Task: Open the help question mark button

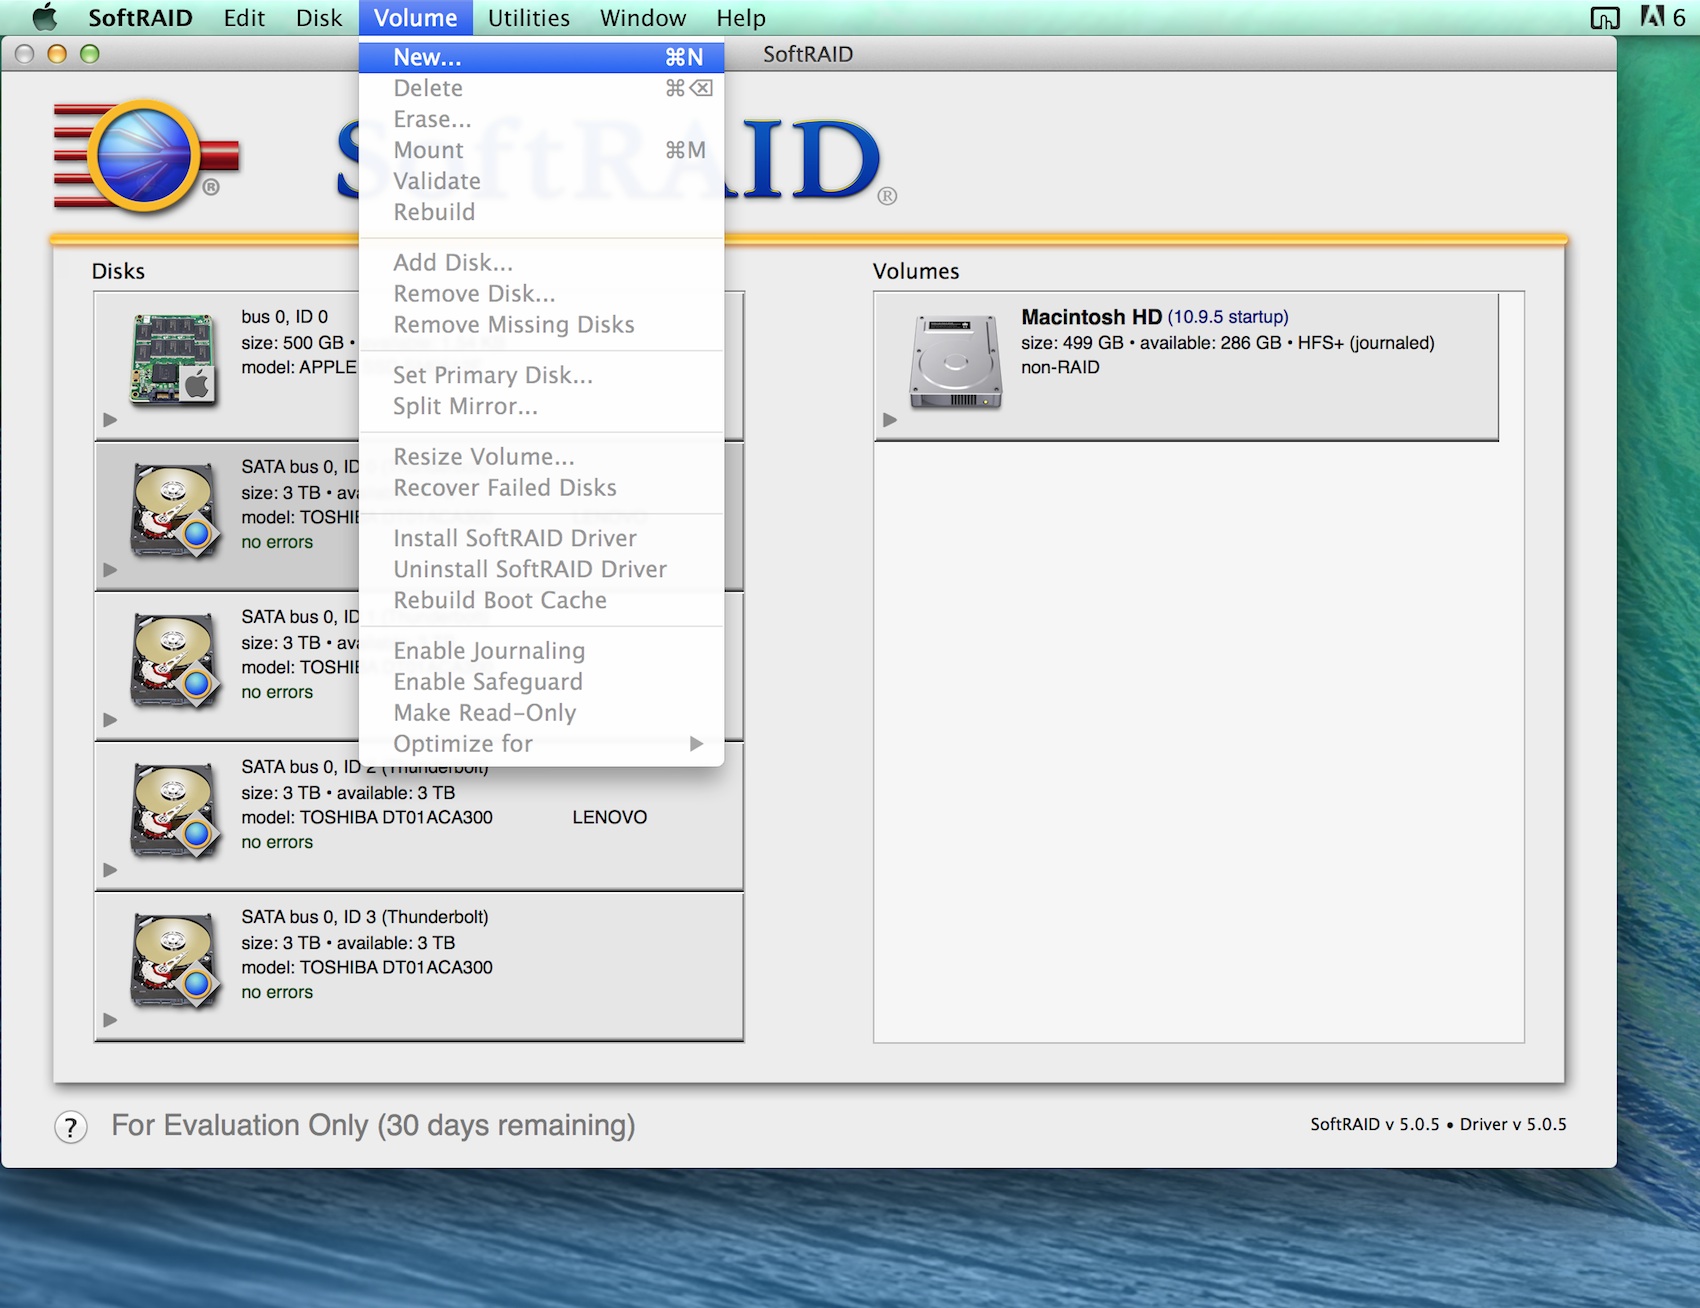Action: coord(70,1127)
